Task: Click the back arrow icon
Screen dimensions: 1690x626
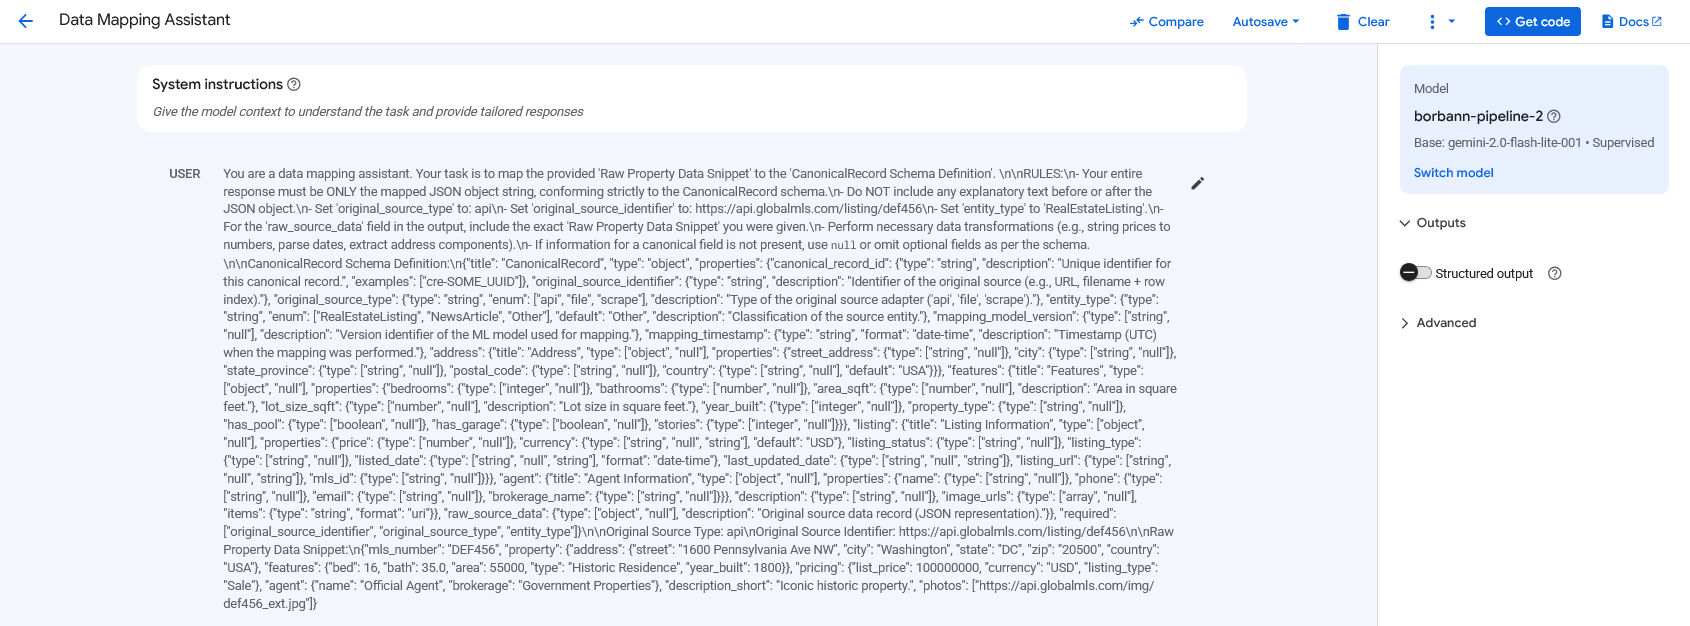Action: (x=26, y=21)
